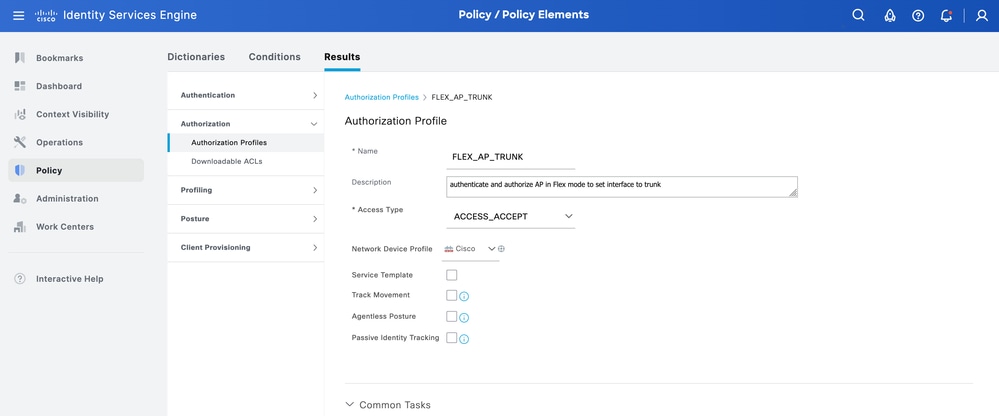Click the Work Centers sidebar icon
Image resolution: width=999 pixels, height=416 pixels.
pyautogui.click(x=20, y=226)
